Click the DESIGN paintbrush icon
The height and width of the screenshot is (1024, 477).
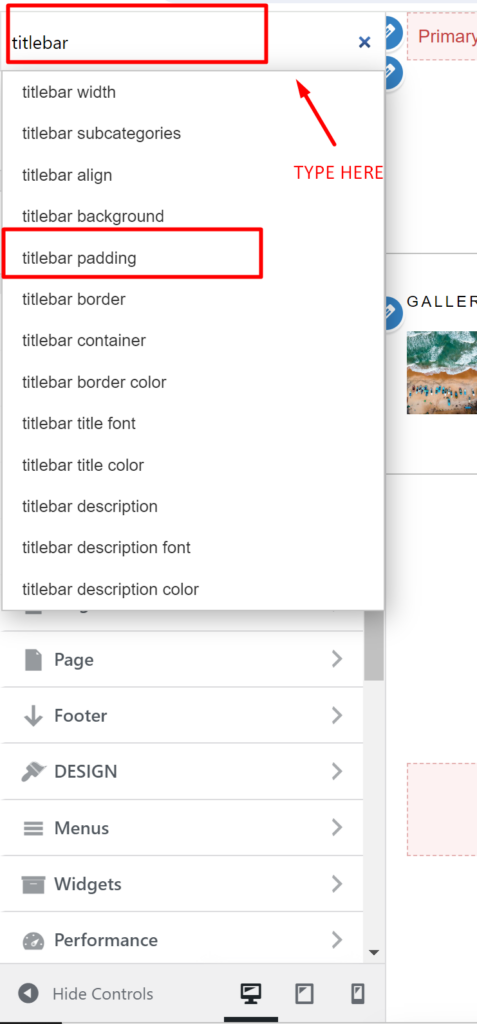coord(33,772)
